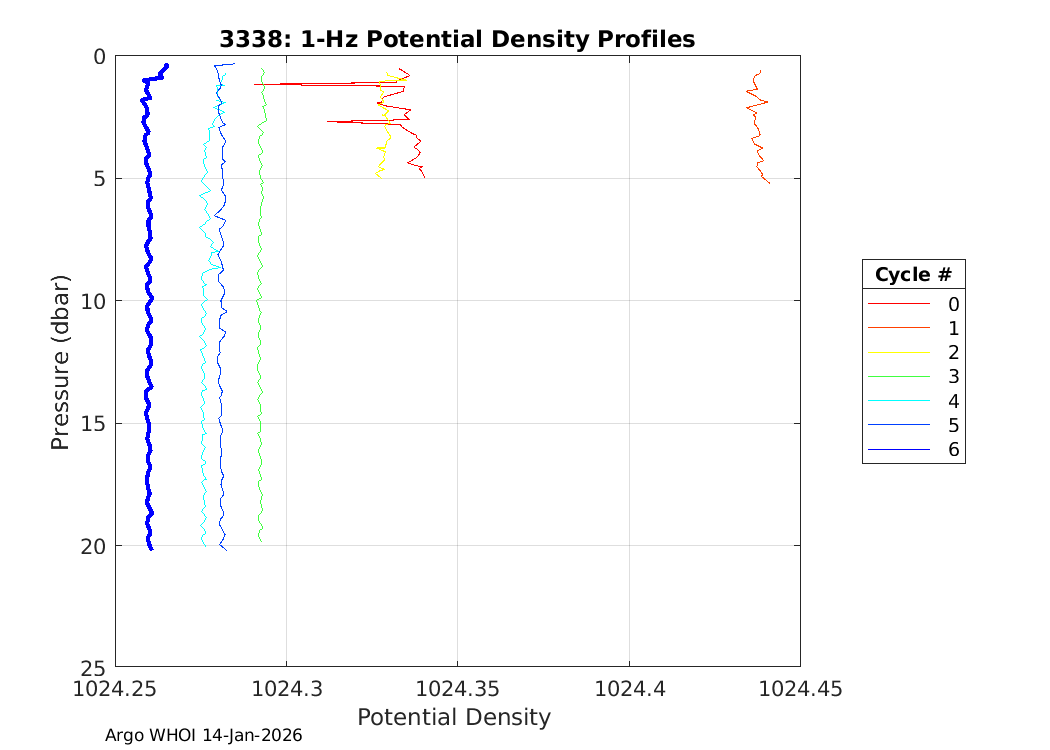Click the 'Argo WHOI 14-Jan-2026' footer text
1050x750 pixels.
click(203, 735)
